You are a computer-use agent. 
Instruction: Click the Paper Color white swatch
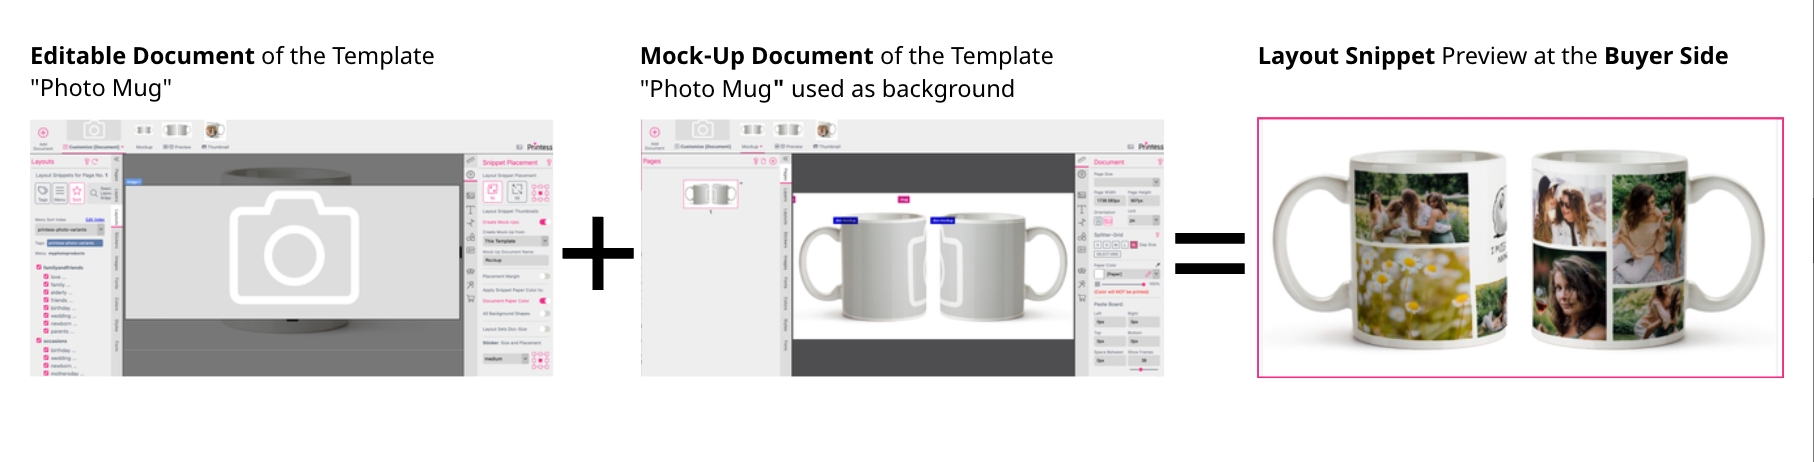point(1099,273)
